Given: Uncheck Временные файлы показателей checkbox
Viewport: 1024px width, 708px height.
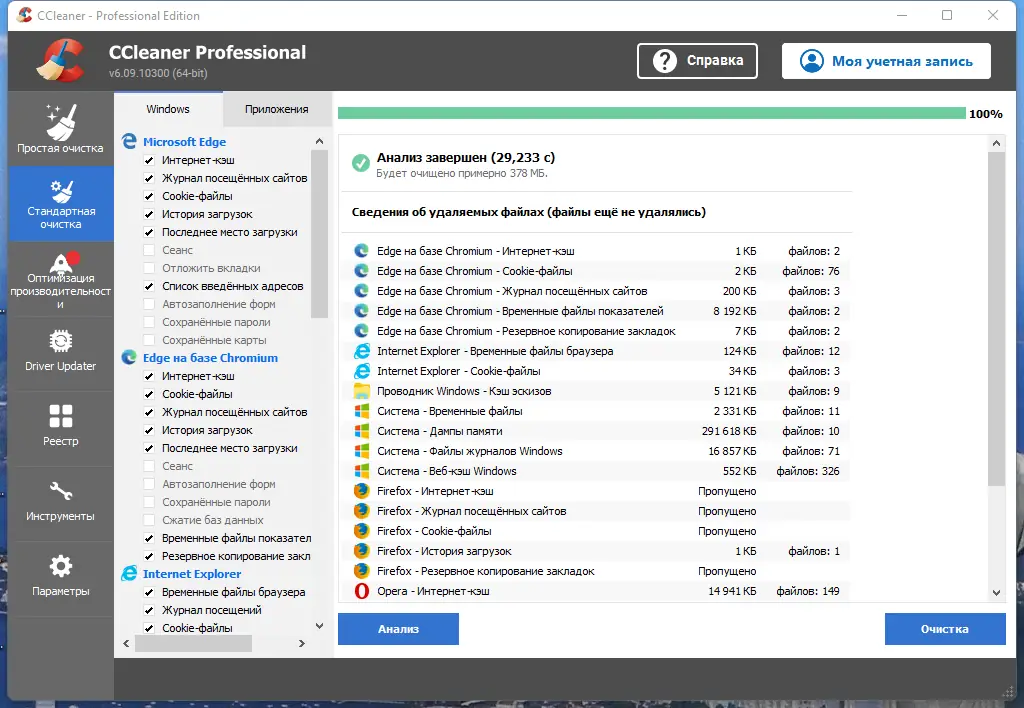Looking at the screenshot, I should [149, 538].
